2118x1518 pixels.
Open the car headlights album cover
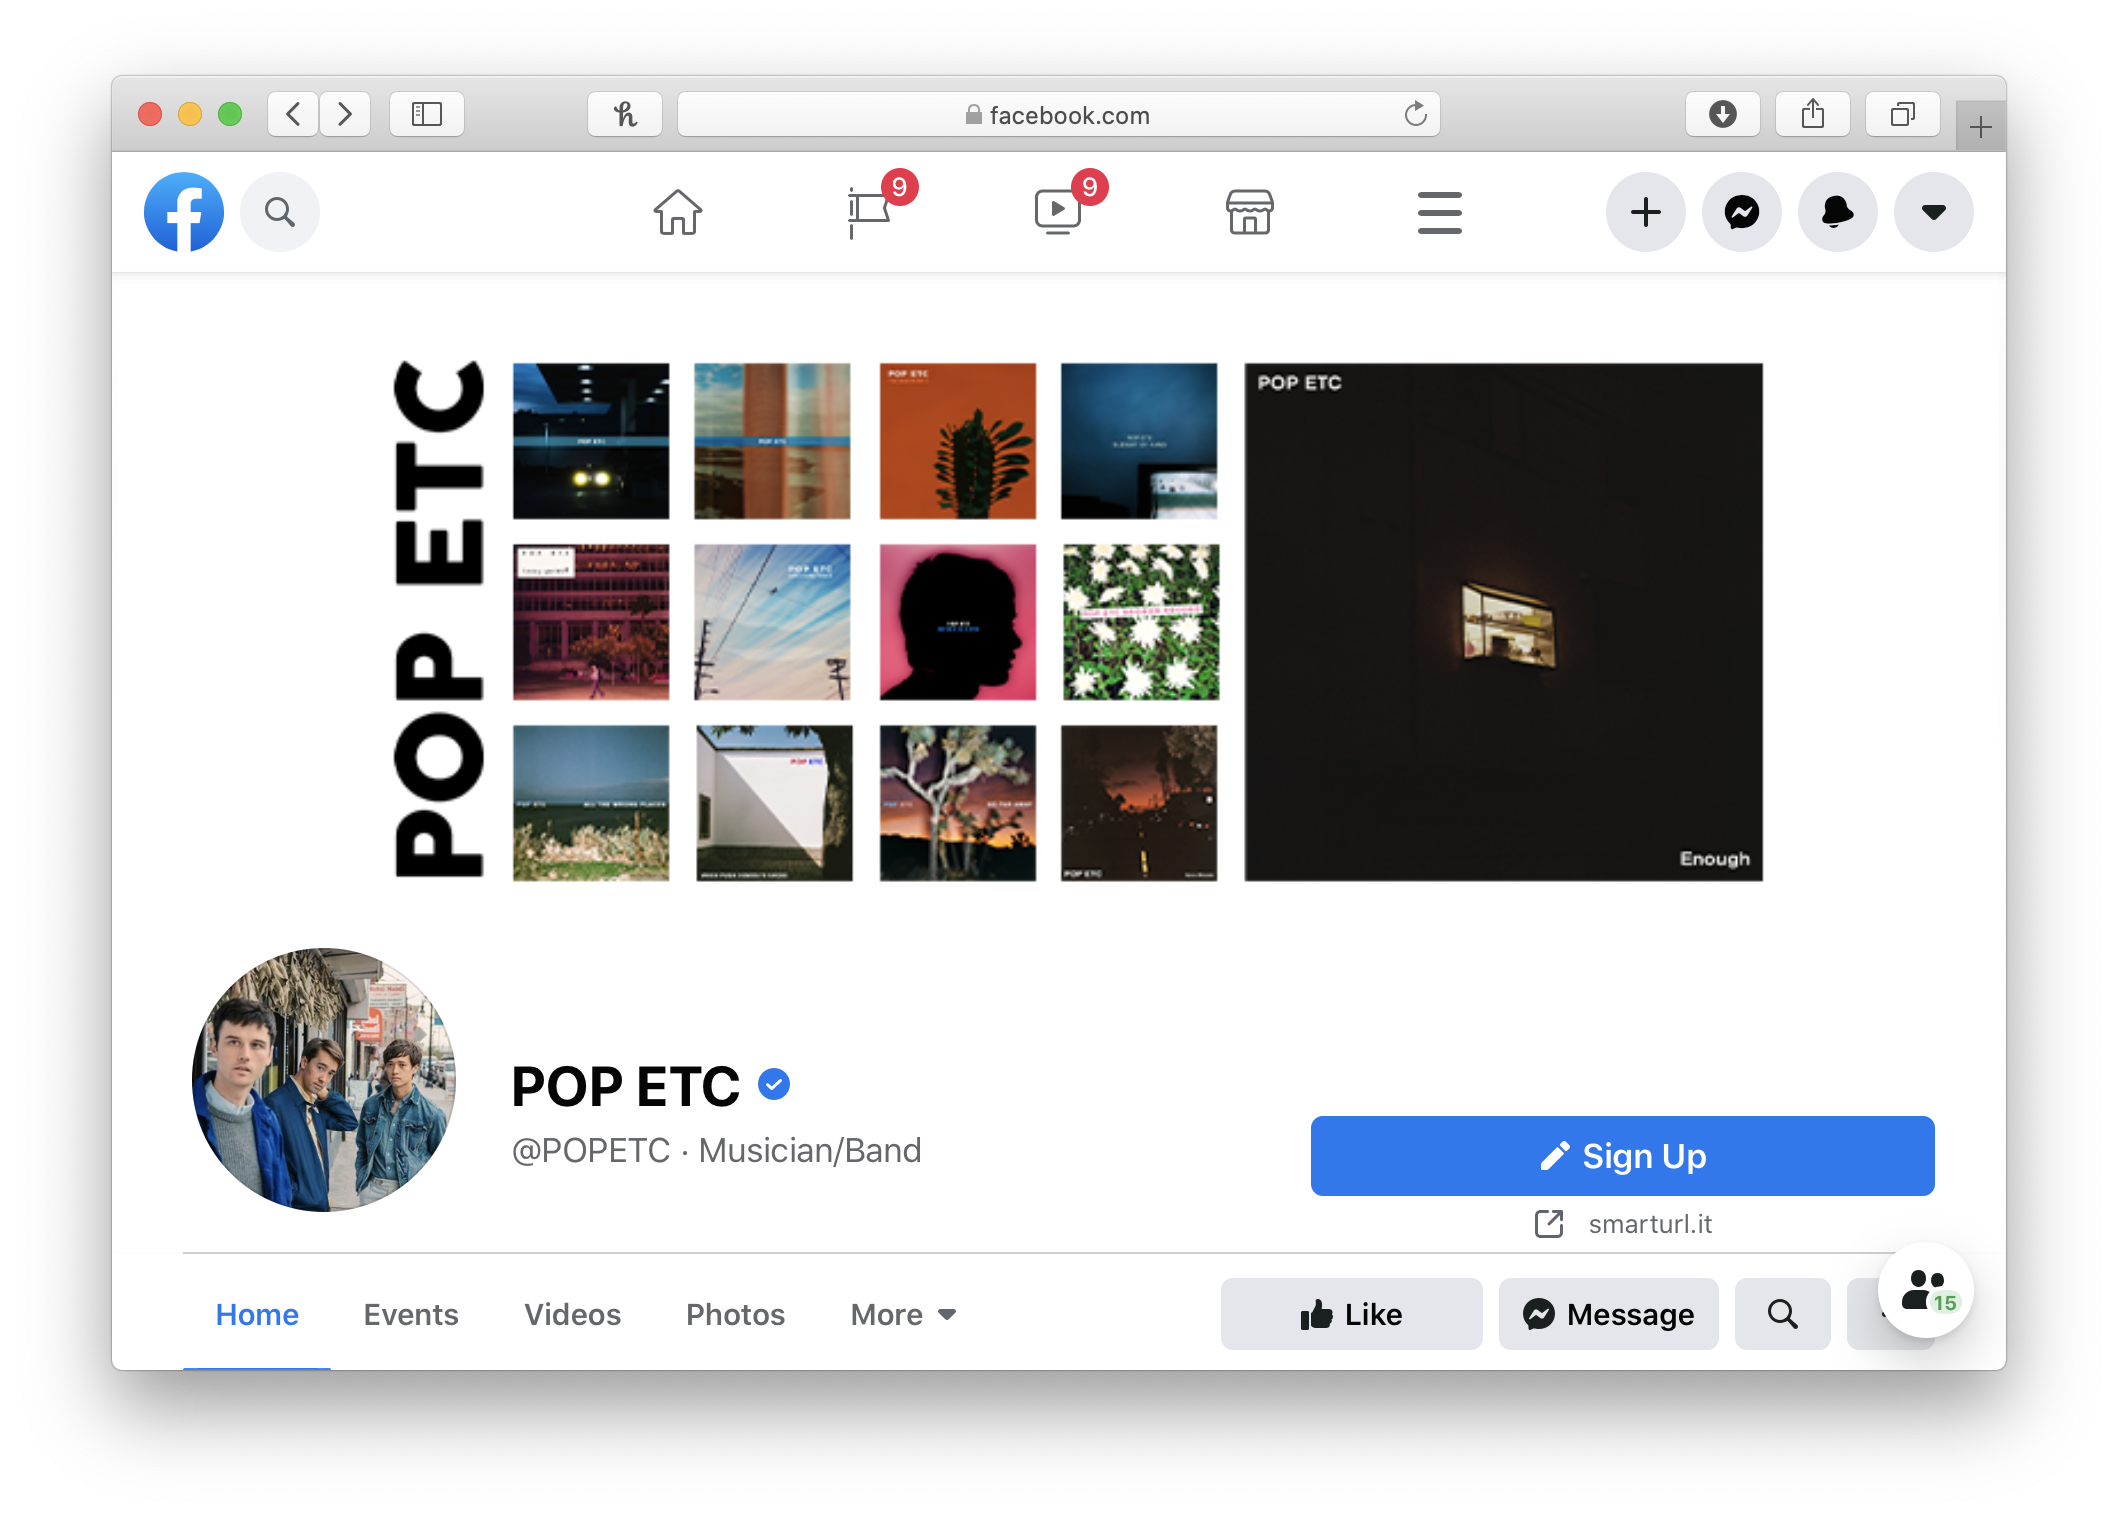591,441
